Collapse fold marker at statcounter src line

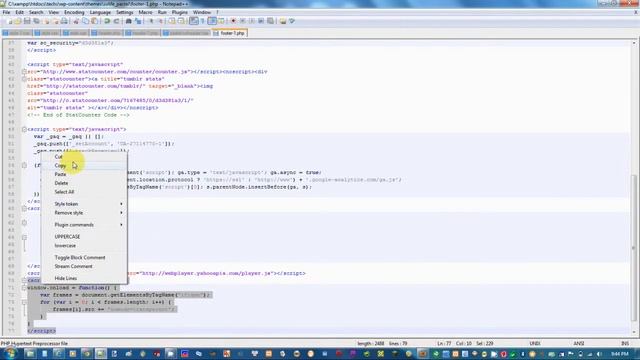[x=24, y=72]
